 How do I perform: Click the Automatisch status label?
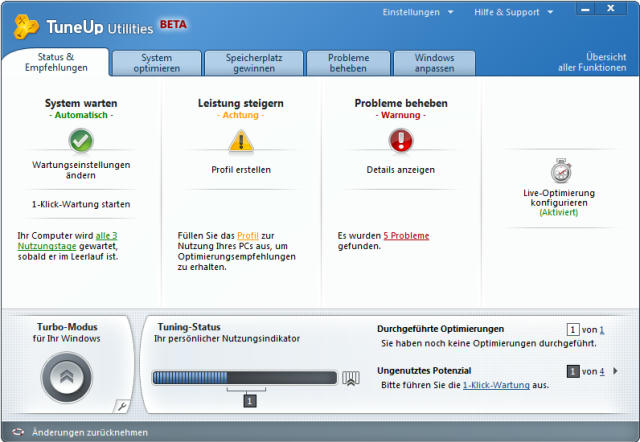[x=81, y=115]
